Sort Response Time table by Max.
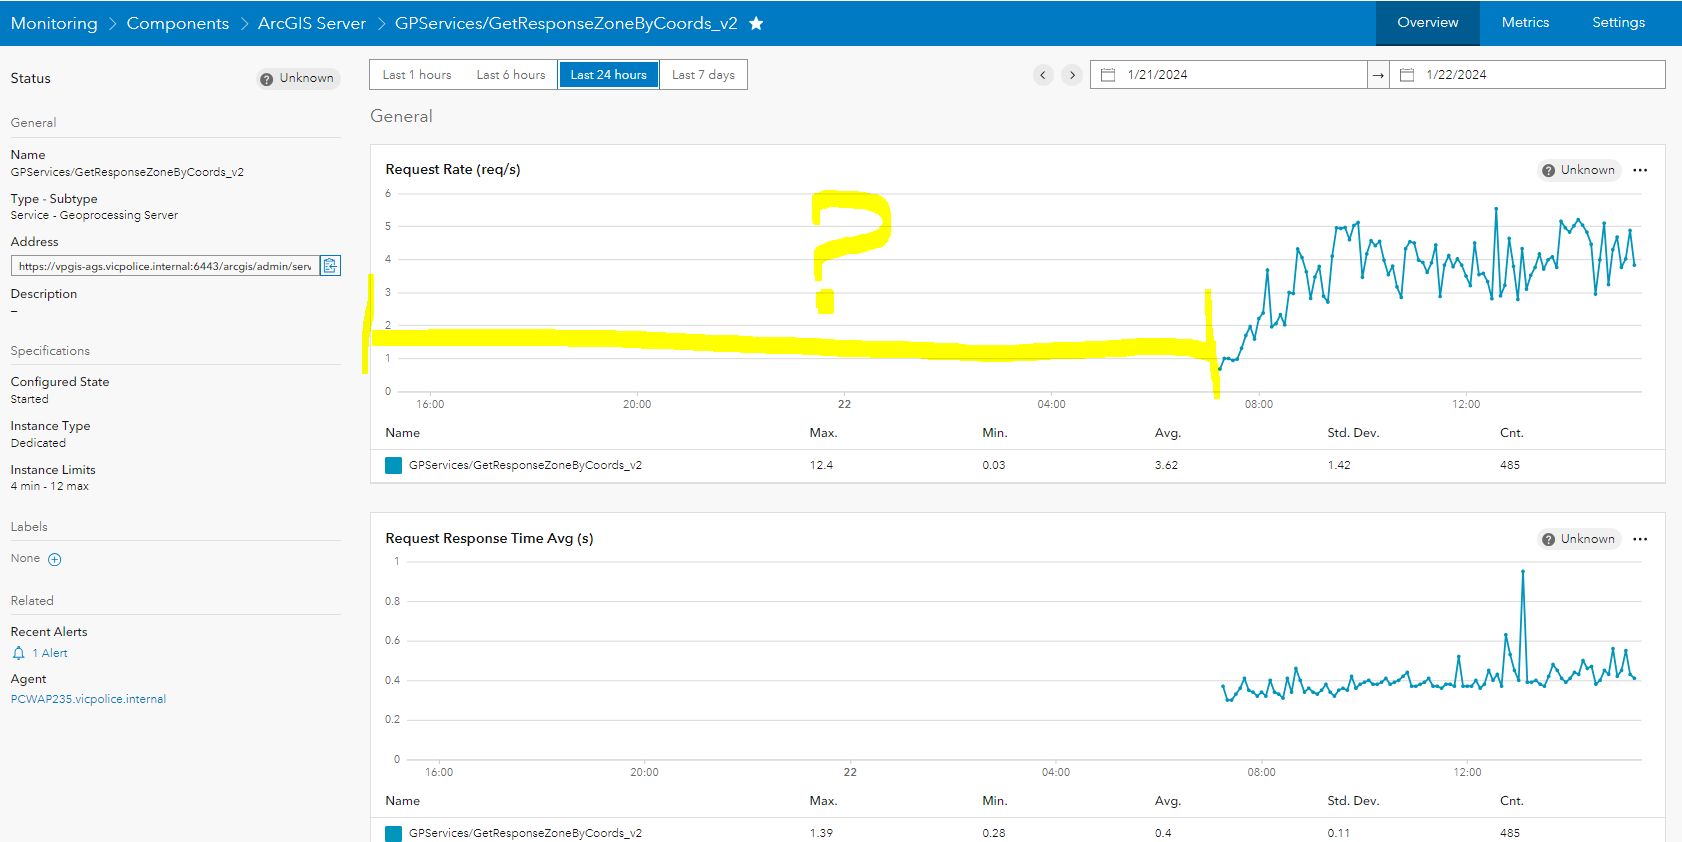This screenshot has width=1682, height=842. pyautogui.click(x=823, y=801)
